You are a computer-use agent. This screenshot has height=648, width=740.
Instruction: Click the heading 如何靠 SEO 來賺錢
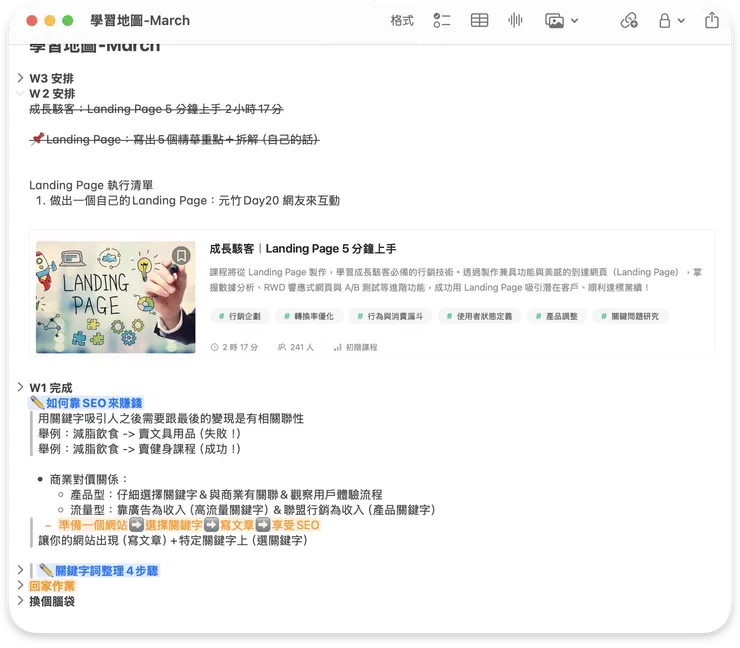(94, 403)
